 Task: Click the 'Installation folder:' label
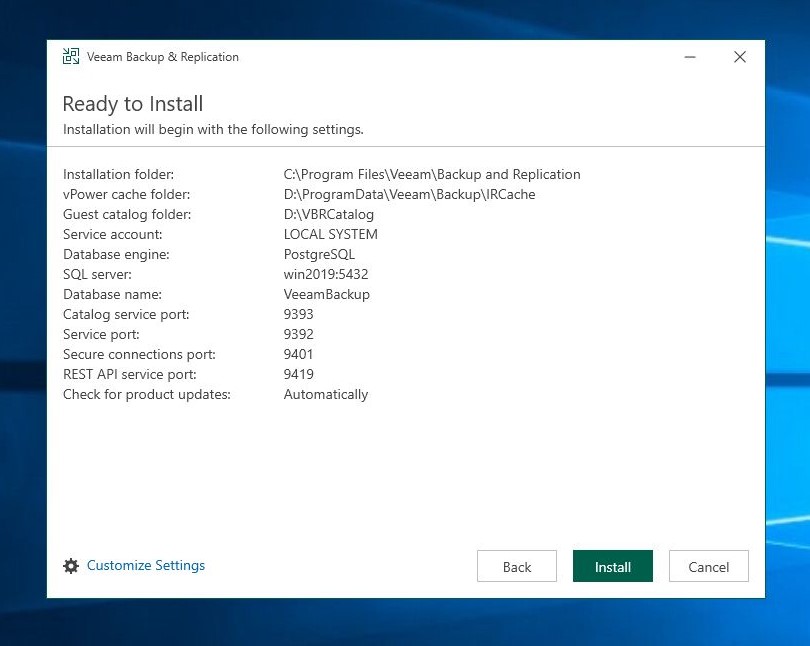coord(118,175)
